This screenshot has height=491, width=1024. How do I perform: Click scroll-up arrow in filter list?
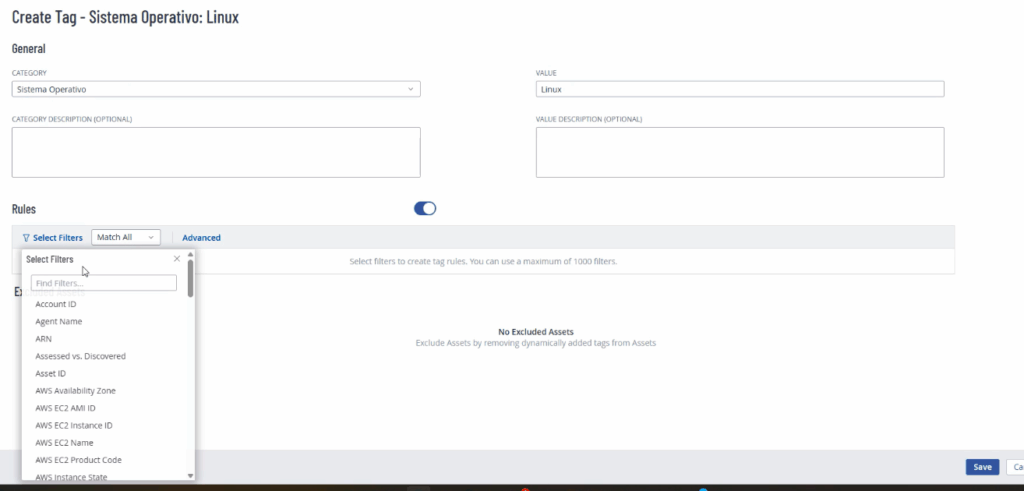click(x=190, y=255)
